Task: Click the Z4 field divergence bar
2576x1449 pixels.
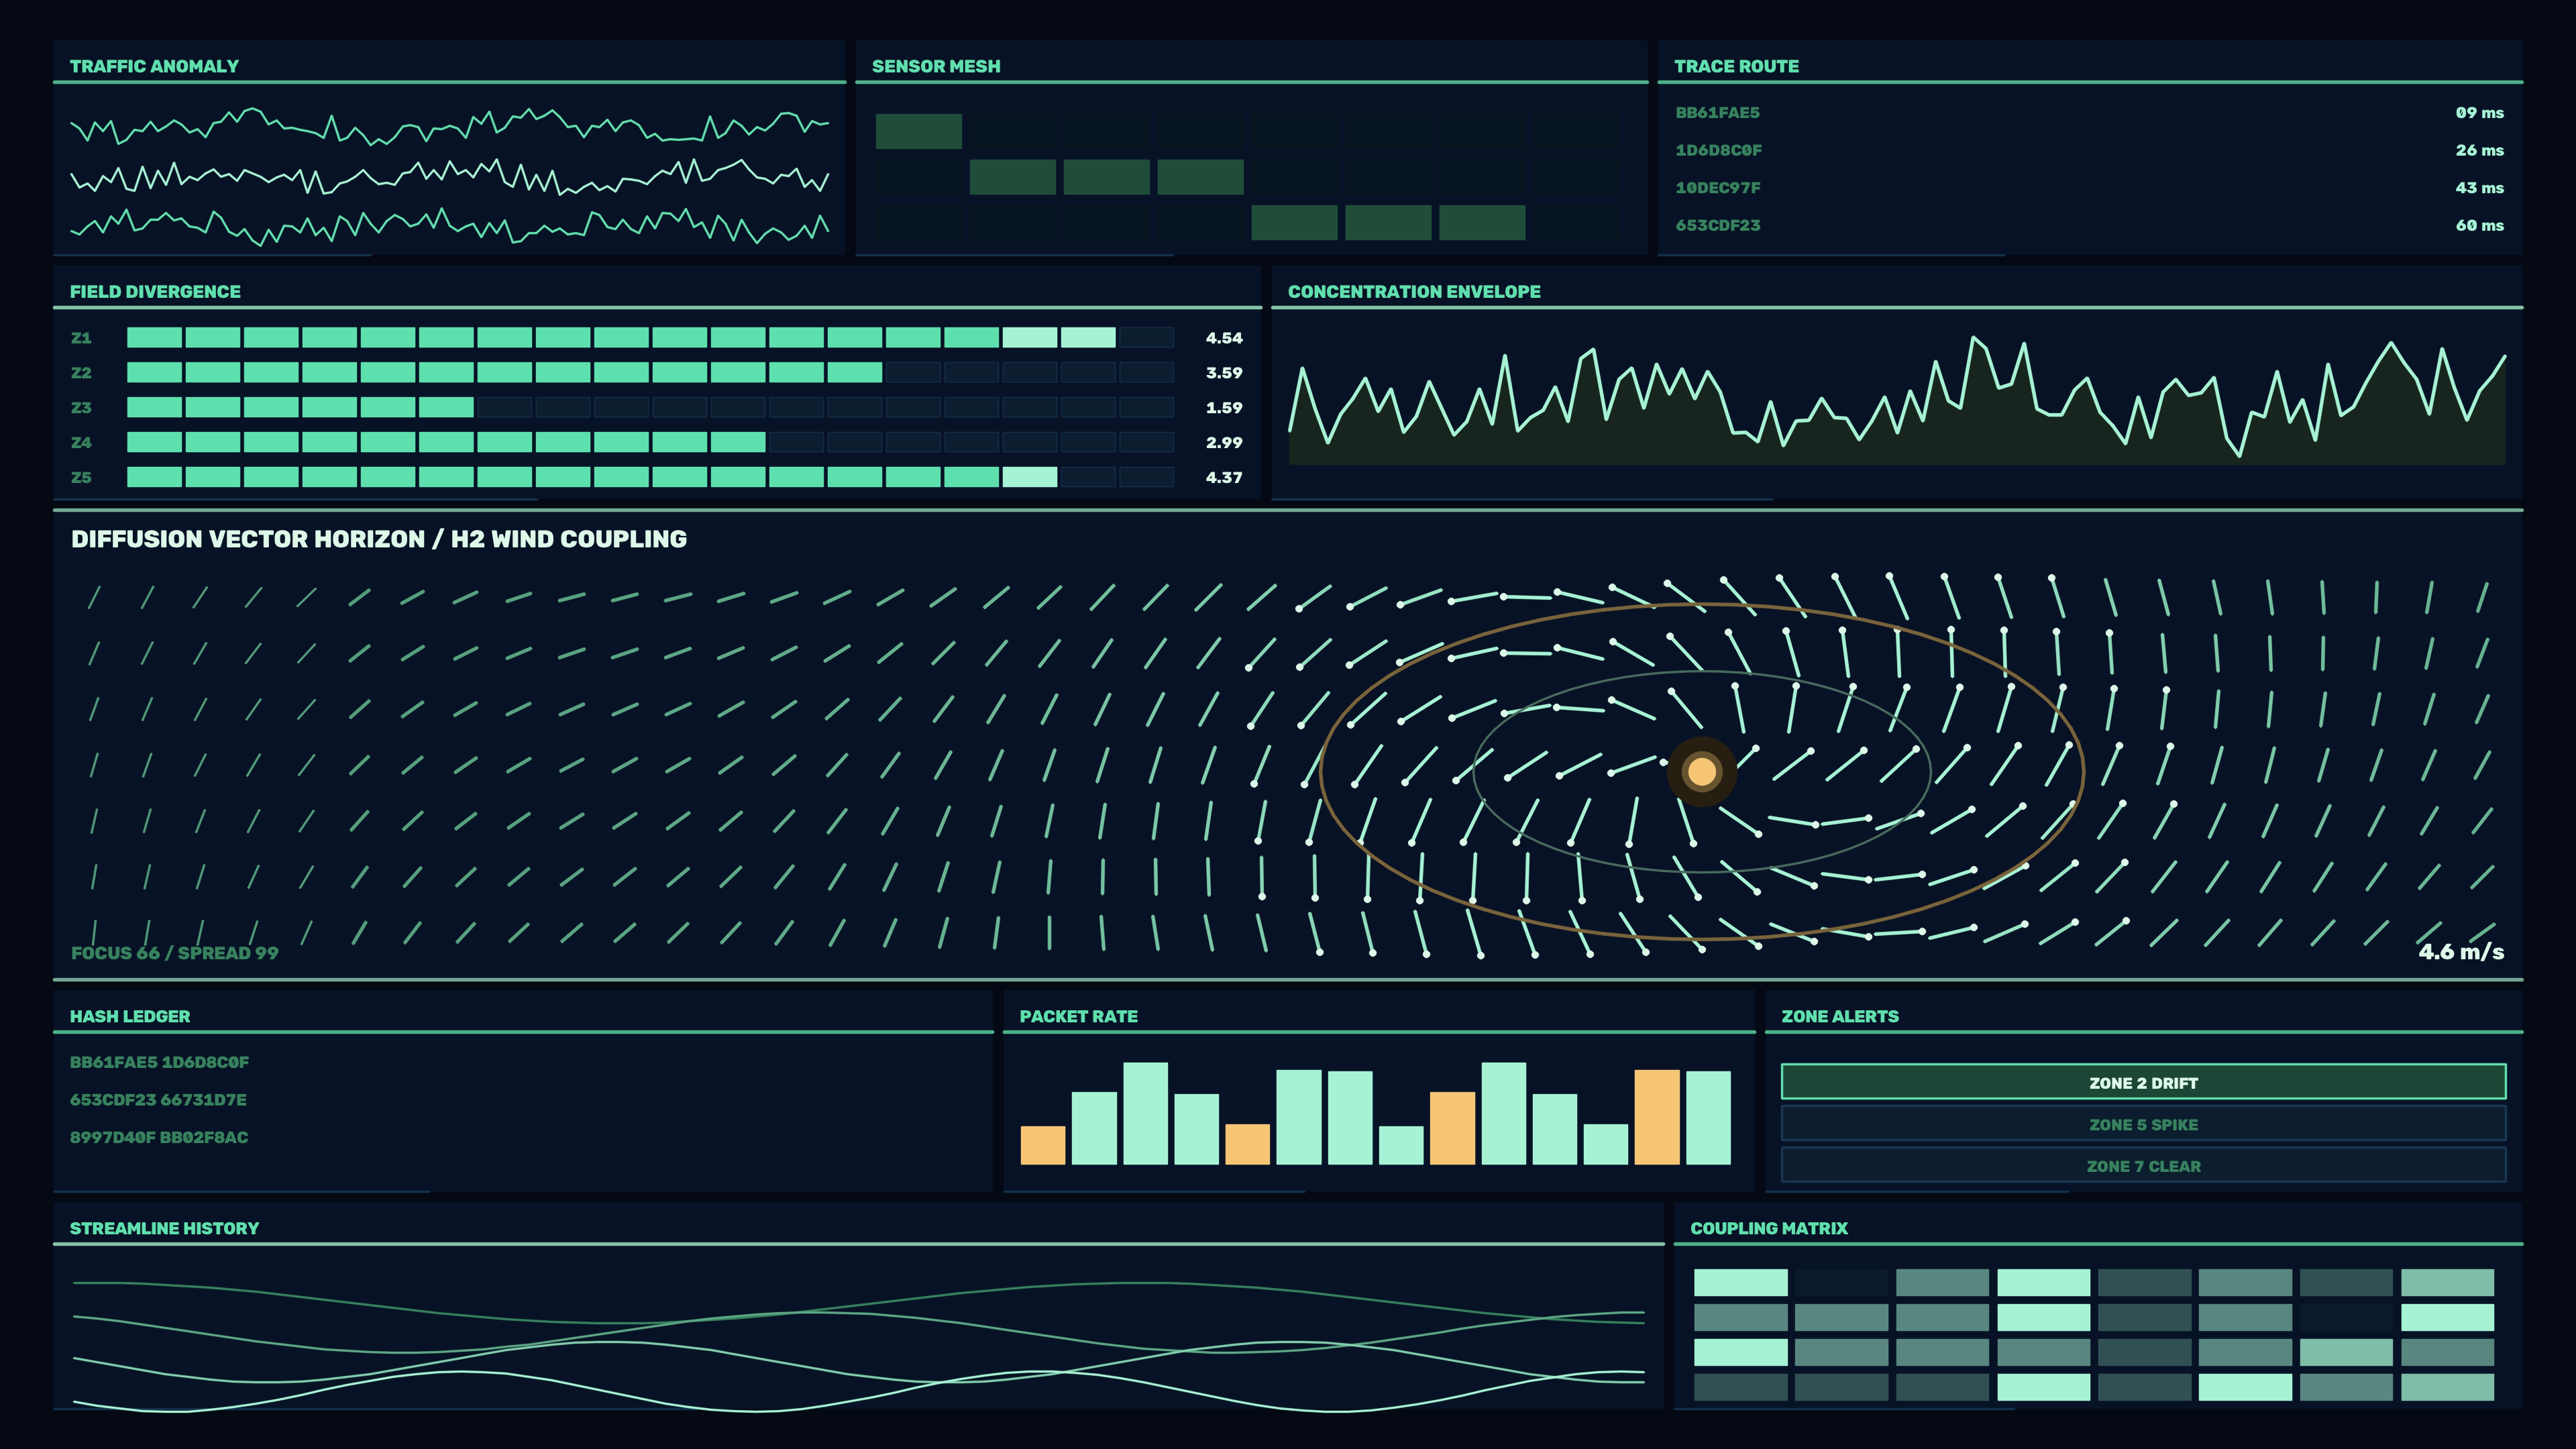Action: pyautogui.click(x=650, y=442)
